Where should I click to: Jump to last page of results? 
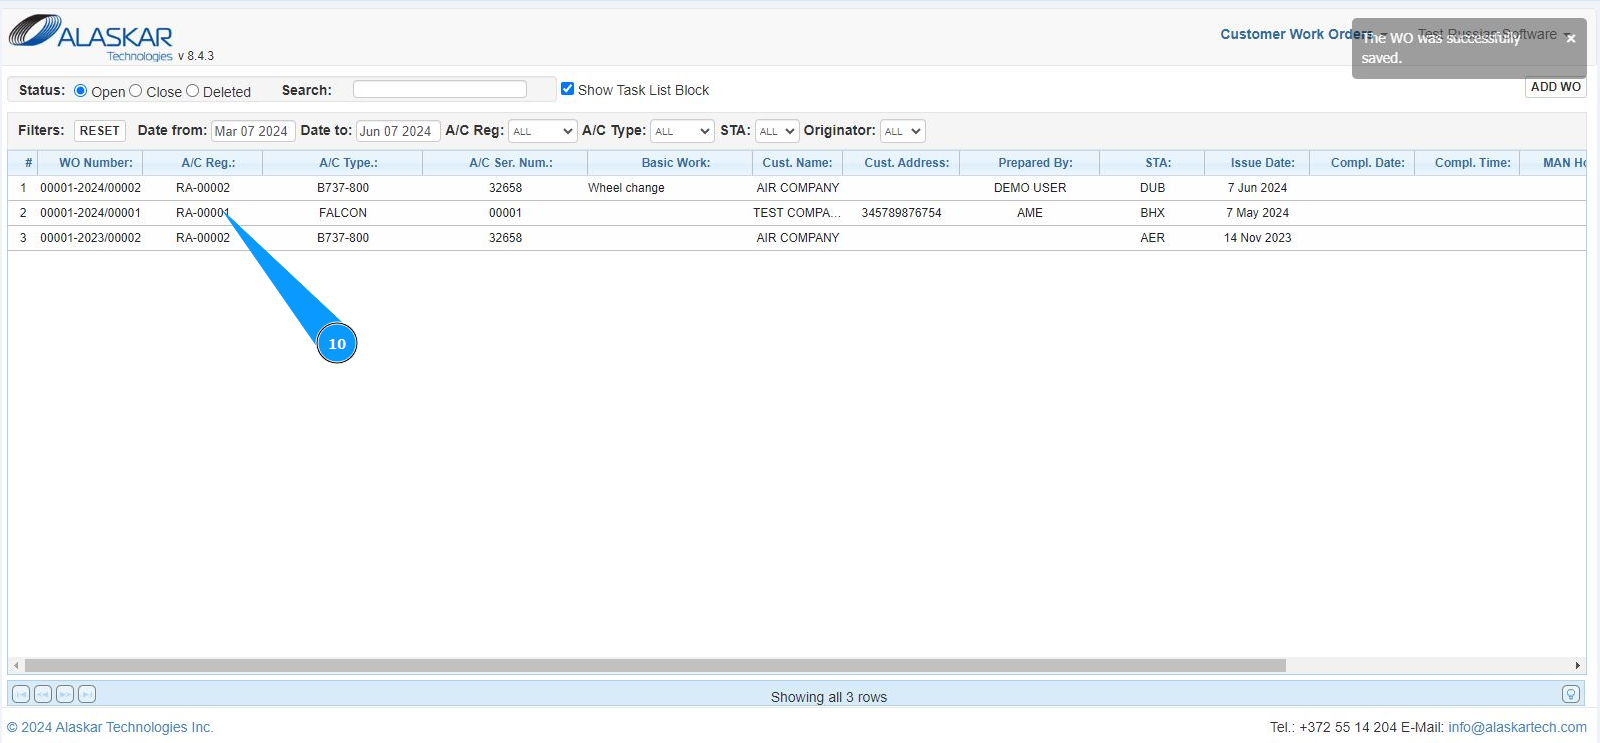pos(87,694)
